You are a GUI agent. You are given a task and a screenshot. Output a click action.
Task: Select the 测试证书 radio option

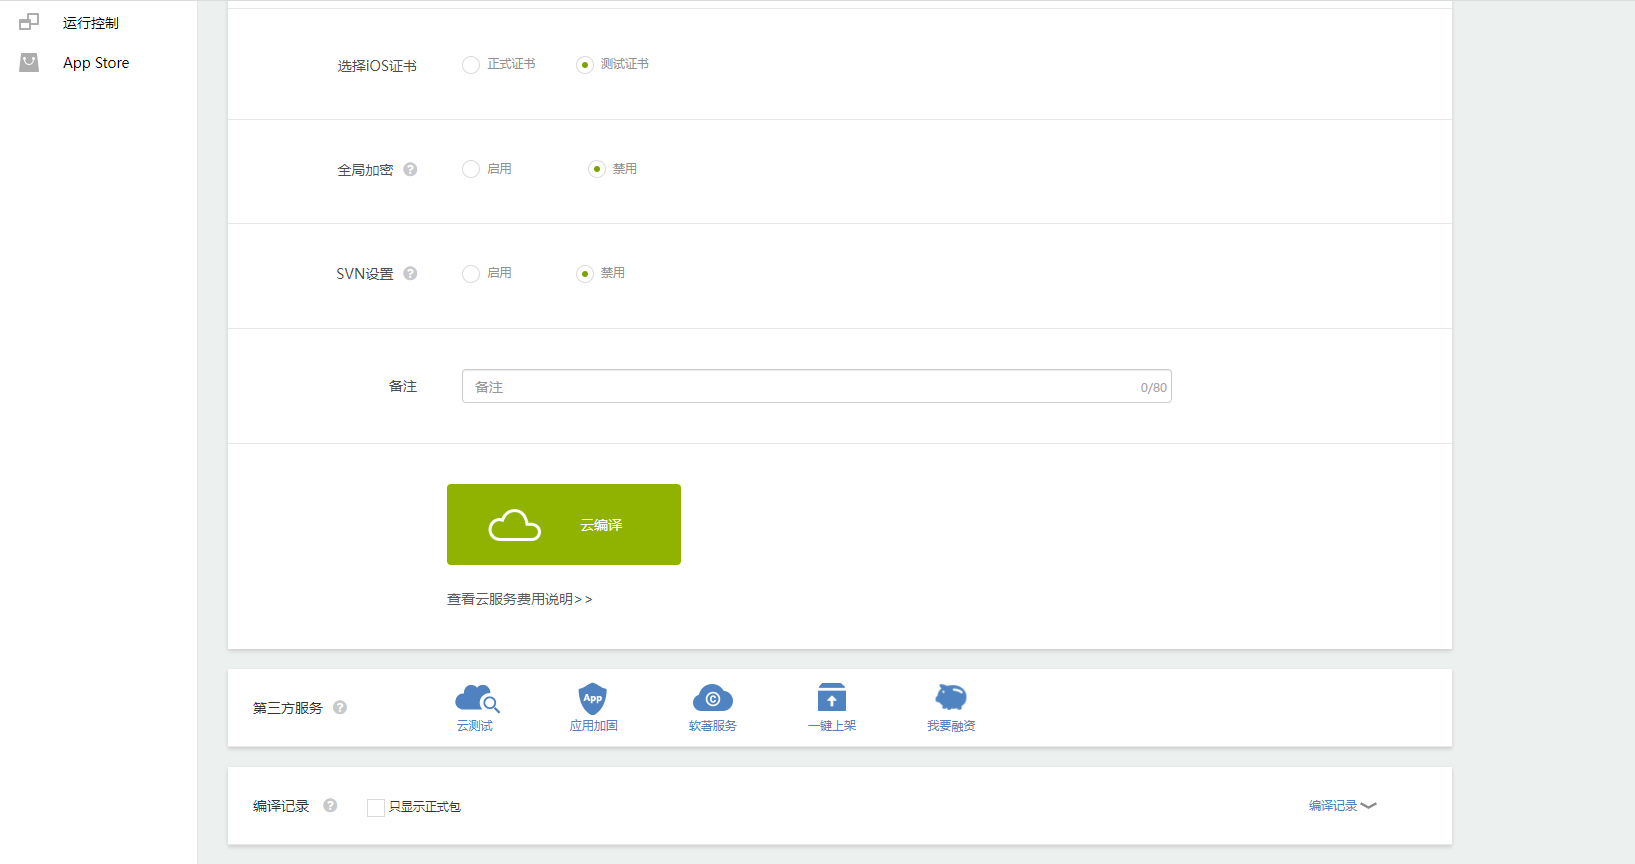(585, 65)
